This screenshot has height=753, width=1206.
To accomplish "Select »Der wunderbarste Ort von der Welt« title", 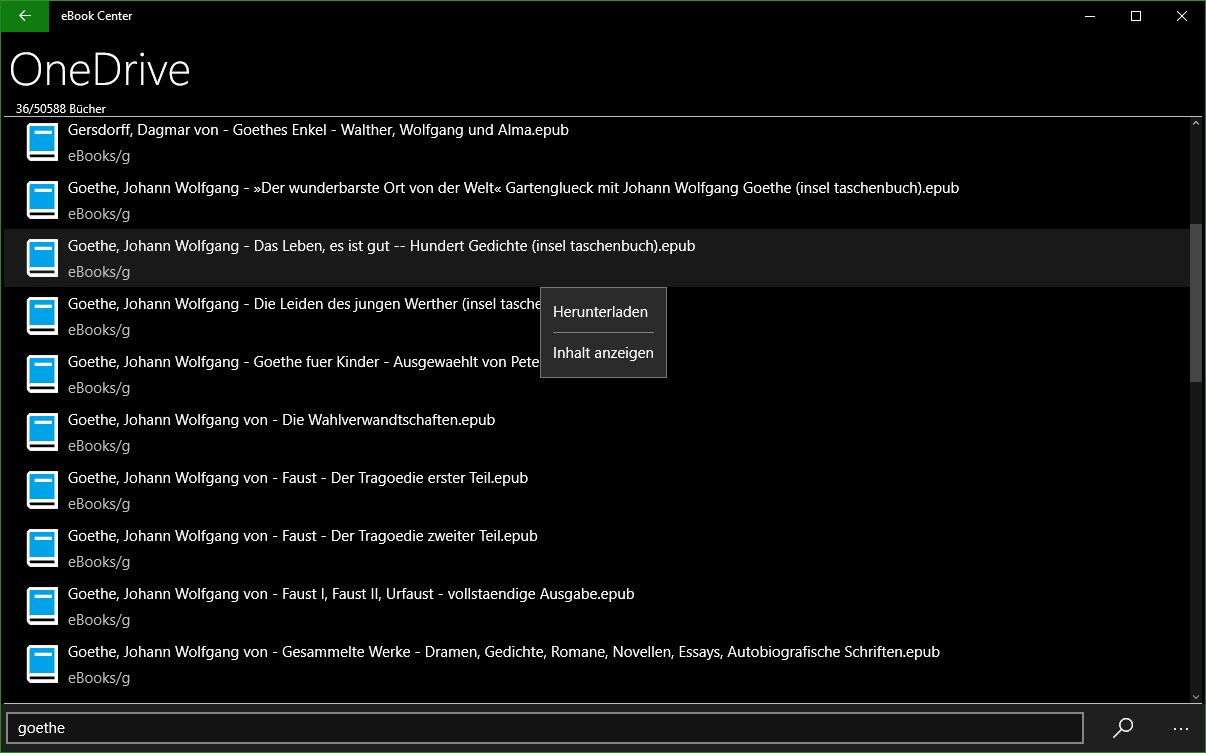I will (513, 188).
